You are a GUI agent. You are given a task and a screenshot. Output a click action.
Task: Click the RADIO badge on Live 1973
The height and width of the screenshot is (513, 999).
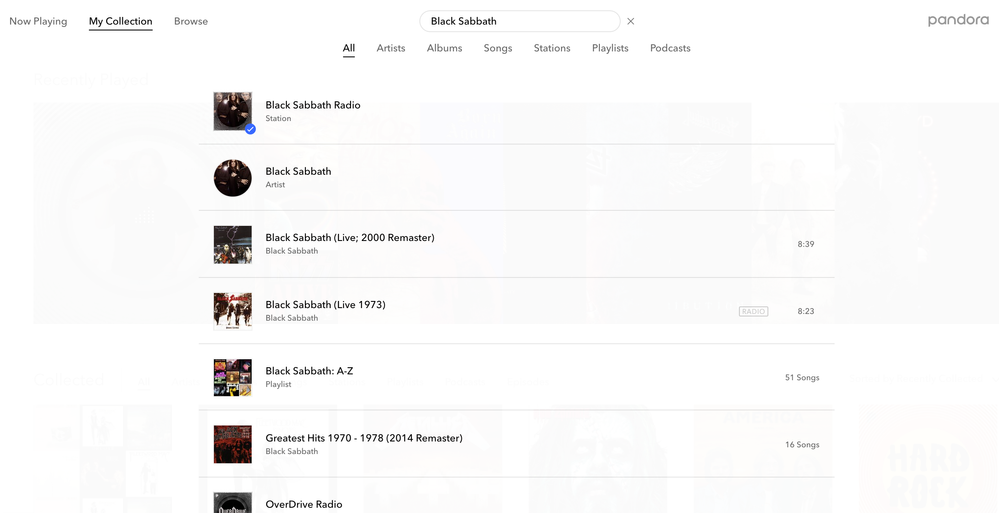coord(753,311)
